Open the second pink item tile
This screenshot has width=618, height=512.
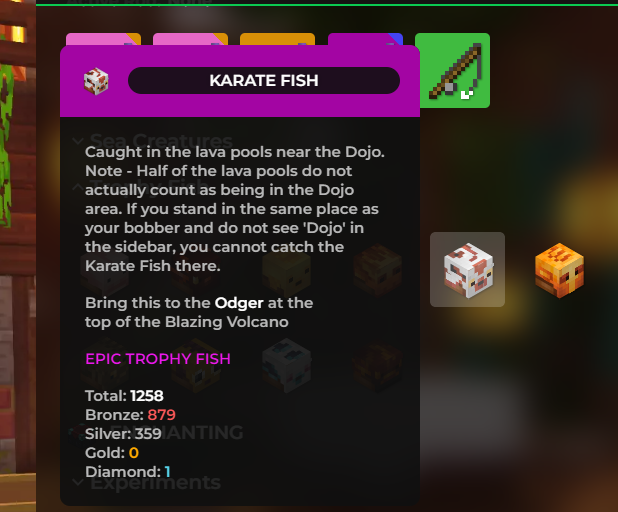190,39
